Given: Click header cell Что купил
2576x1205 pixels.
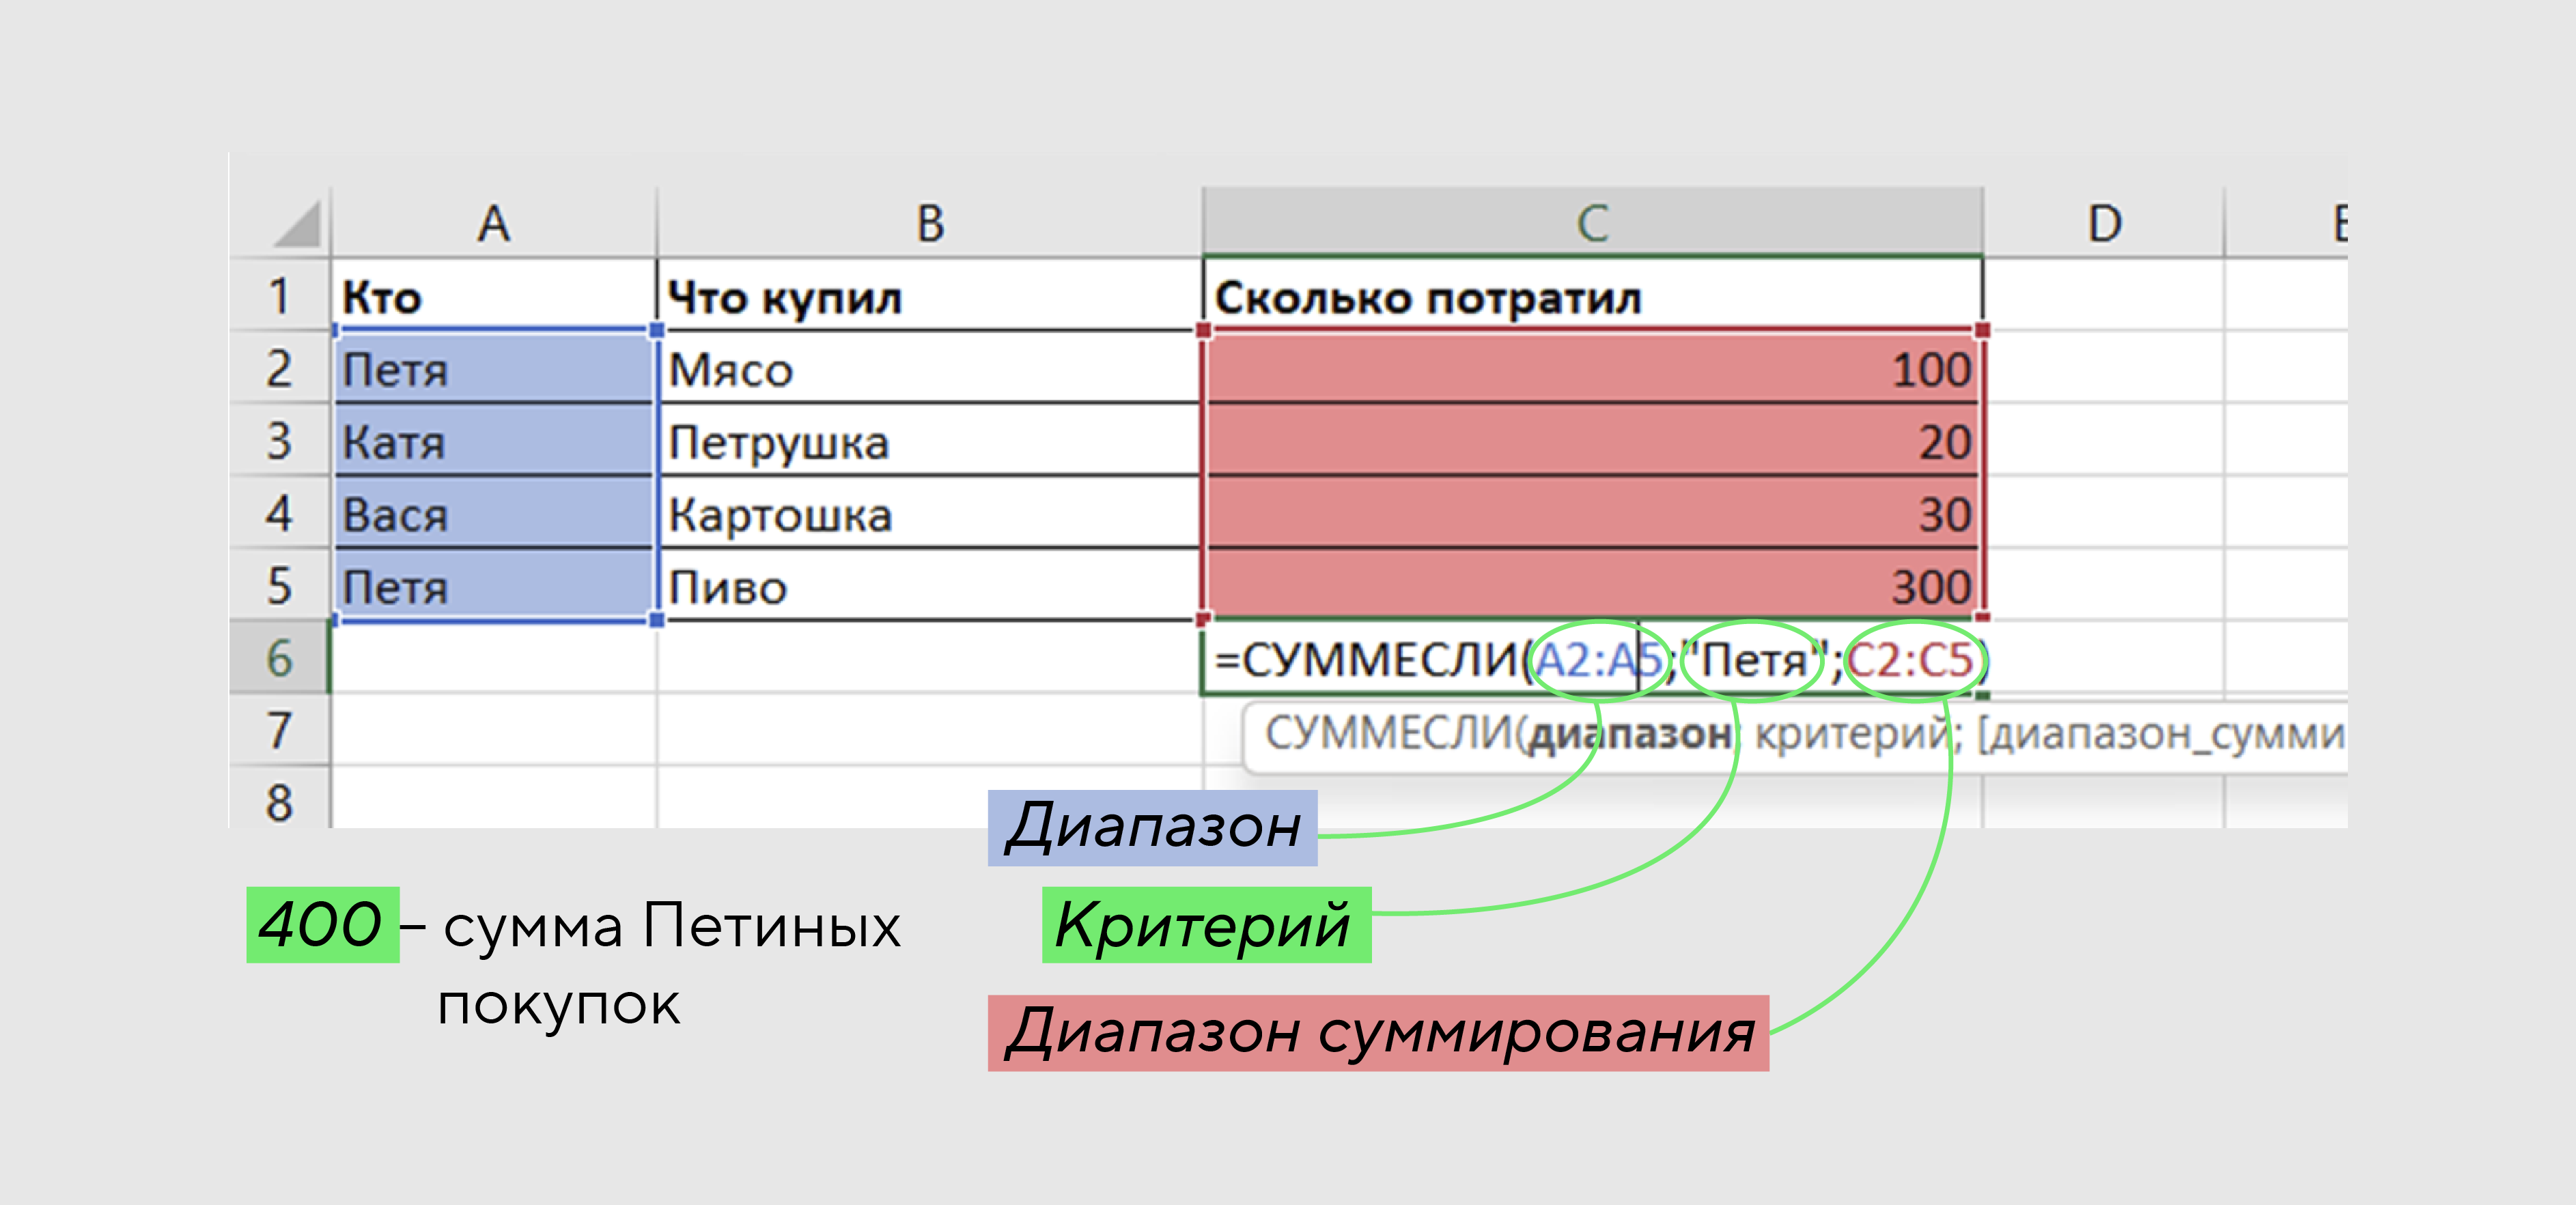Looking at the screenshot, I should [785, 298].
